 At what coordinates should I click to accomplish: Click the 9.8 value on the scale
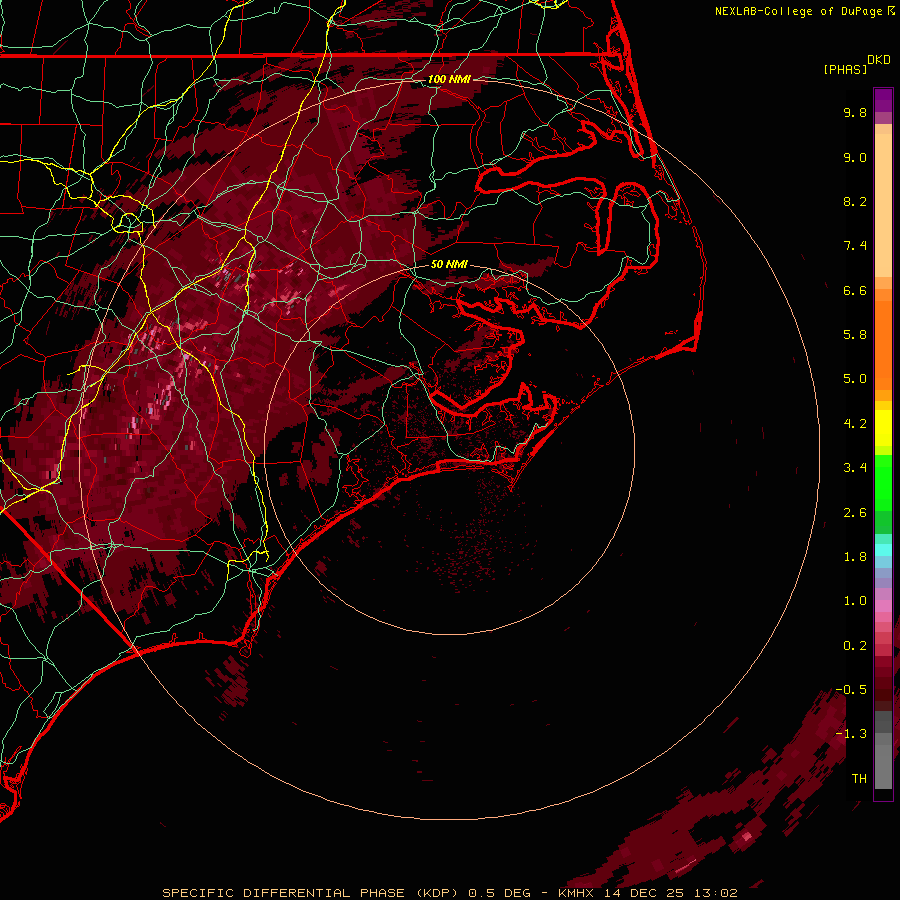[855, 112]
